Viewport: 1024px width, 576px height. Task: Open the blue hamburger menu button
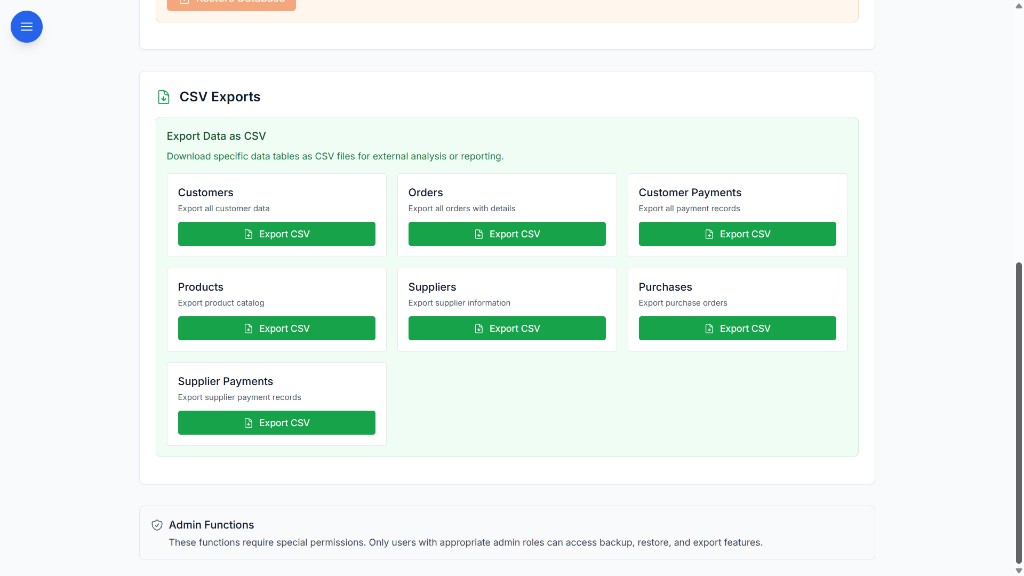[x=27, y=27]
